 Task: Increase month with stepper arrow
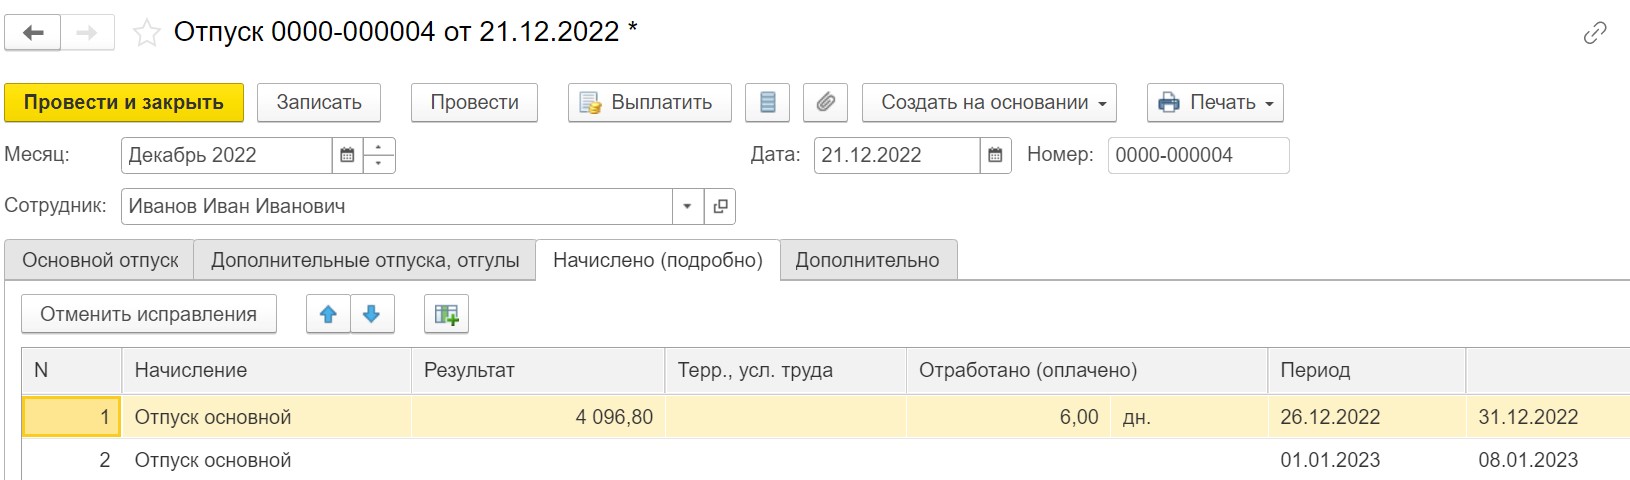coord(379,147)
